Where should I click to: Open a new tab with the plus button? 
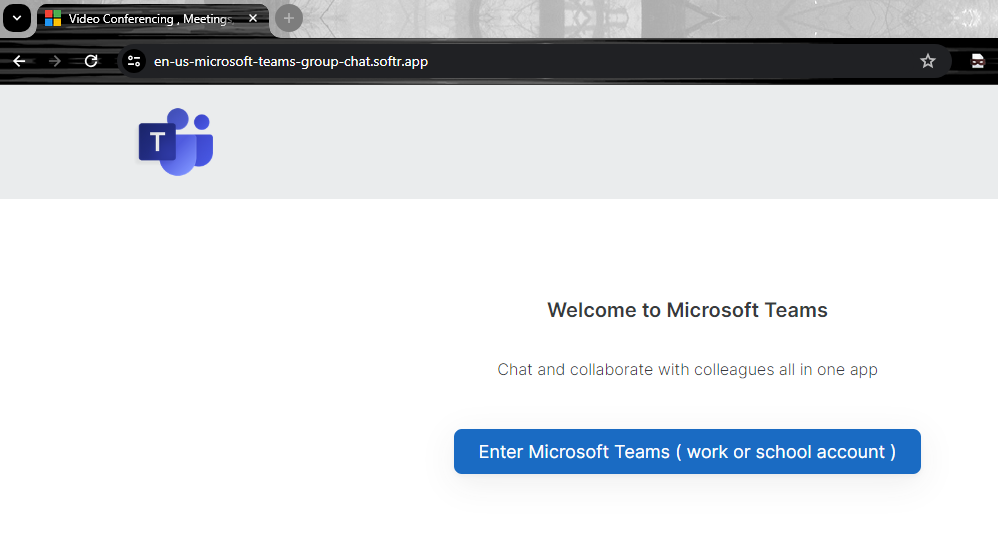tap(289, 18)
